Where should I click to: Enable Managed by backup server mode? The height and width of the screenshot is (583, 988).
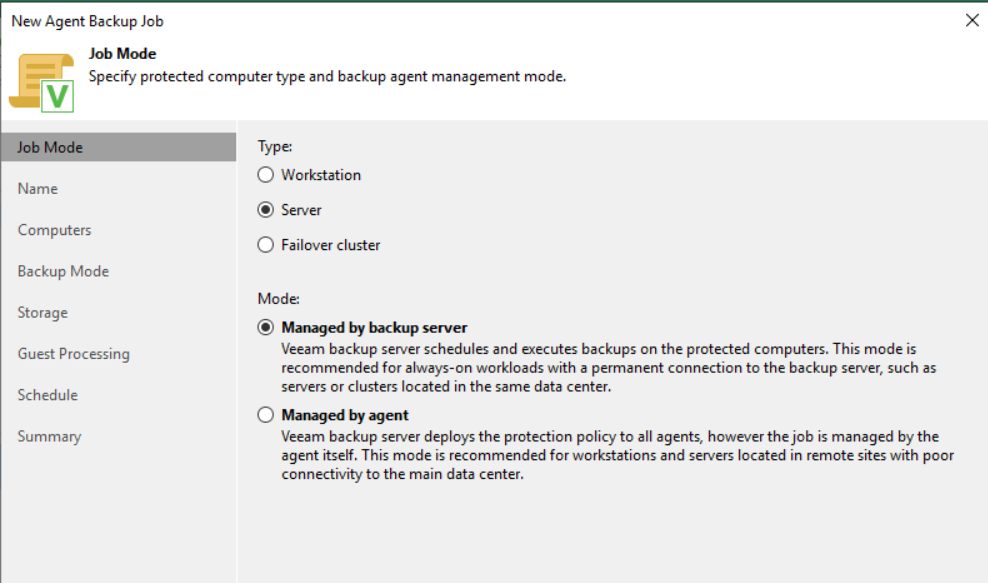(x=265, y=328)
